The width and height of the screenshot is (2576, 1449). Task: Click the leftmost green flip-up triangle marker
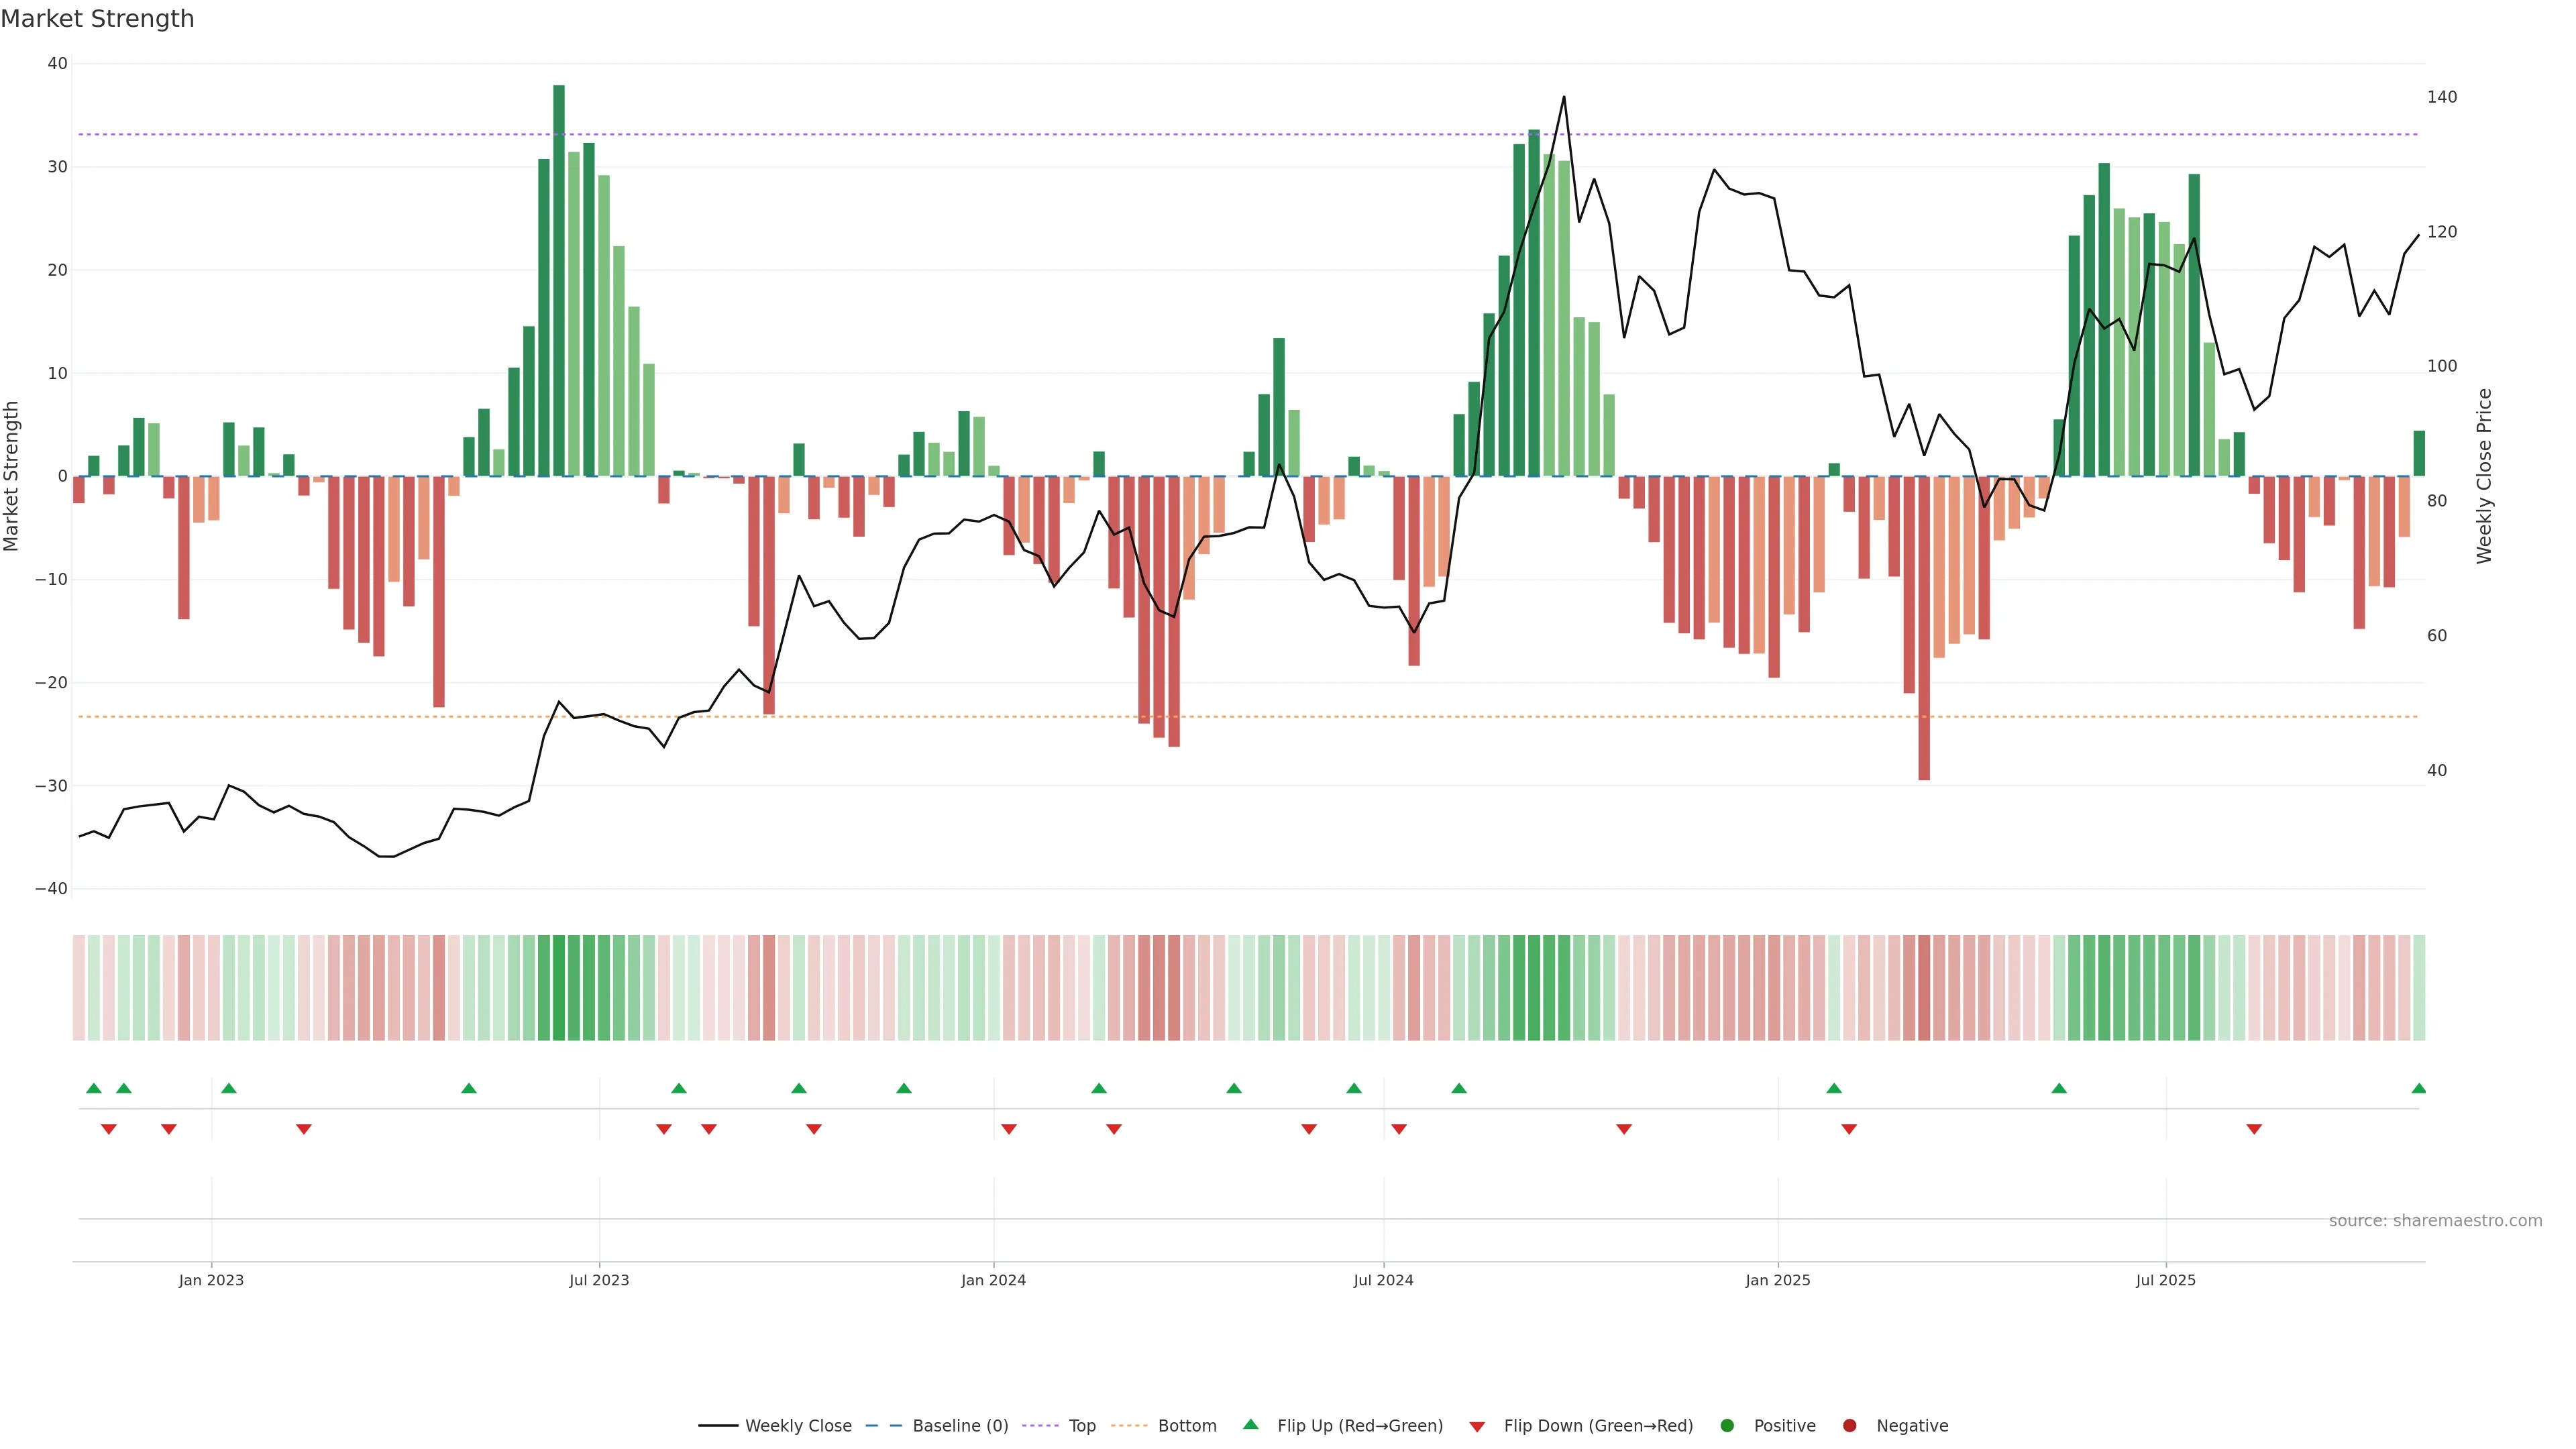tap(94, 1088)
